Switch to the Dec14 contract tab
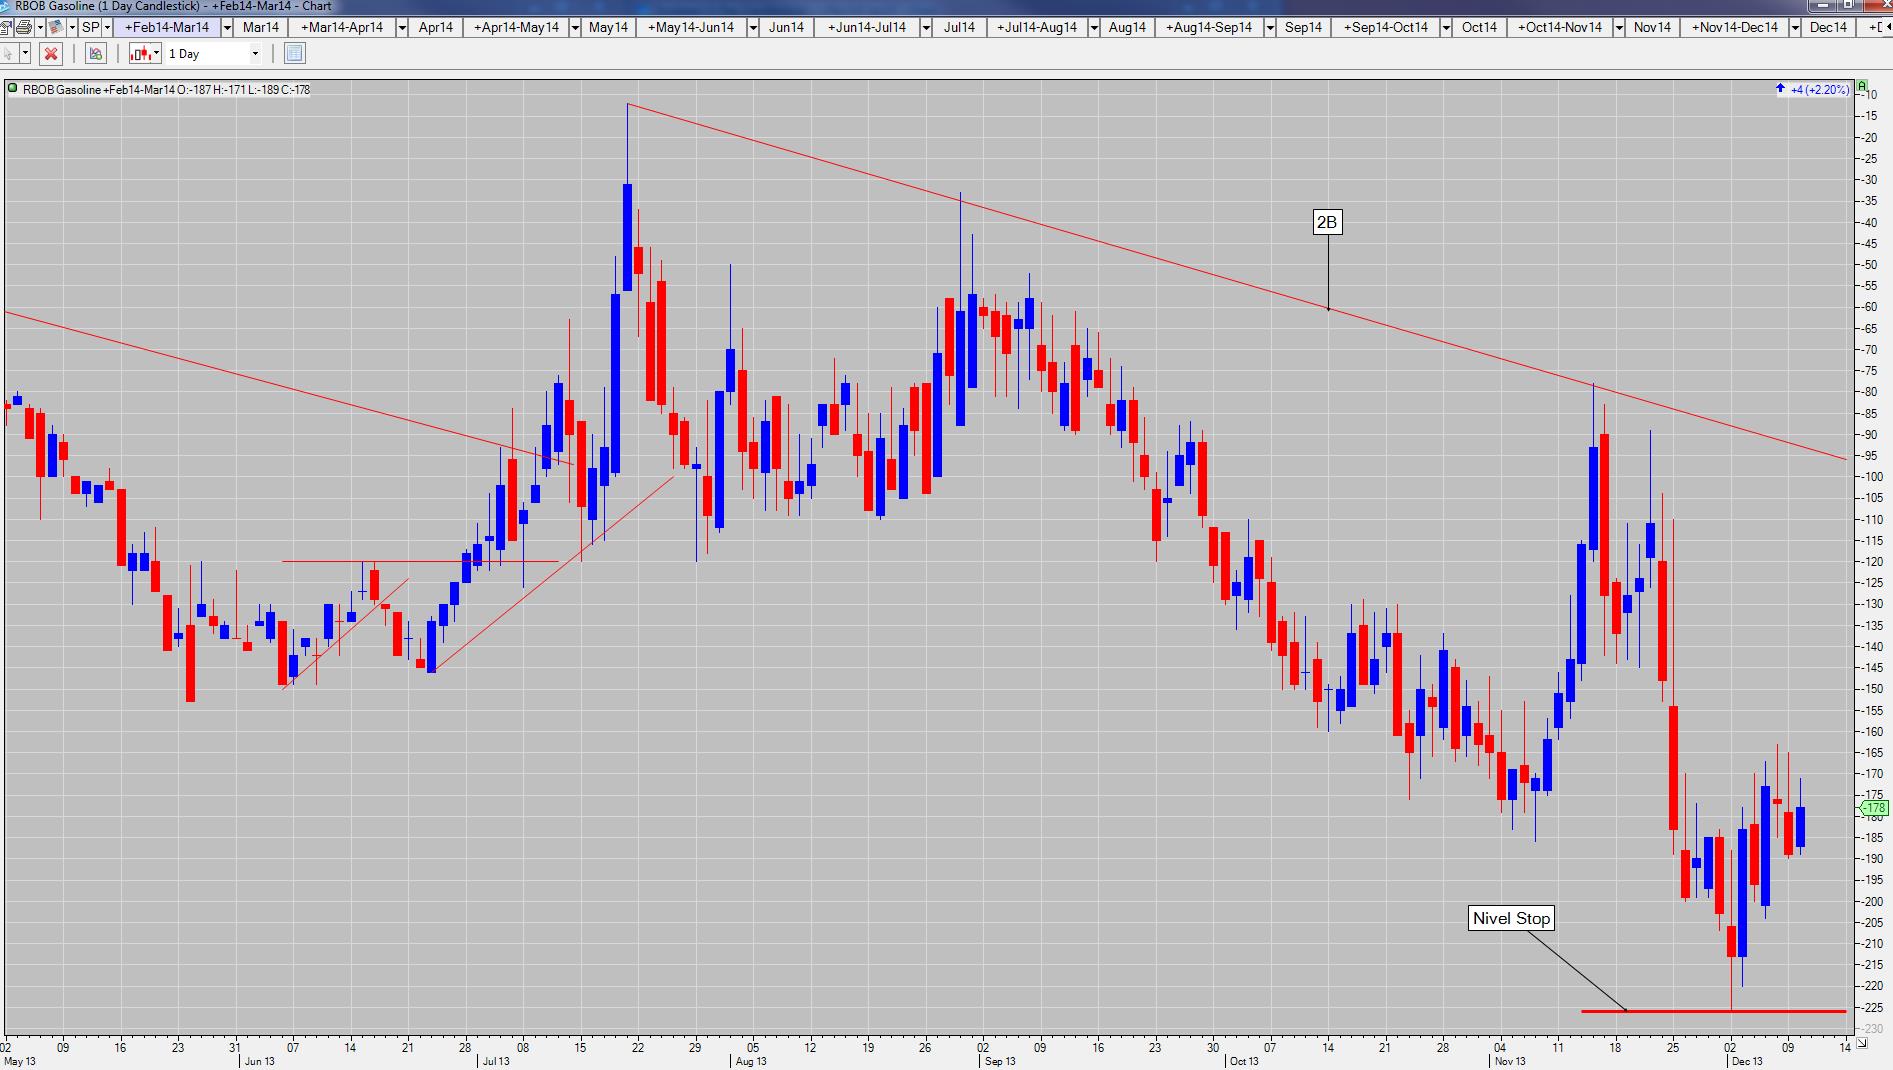 [1828, 27]
